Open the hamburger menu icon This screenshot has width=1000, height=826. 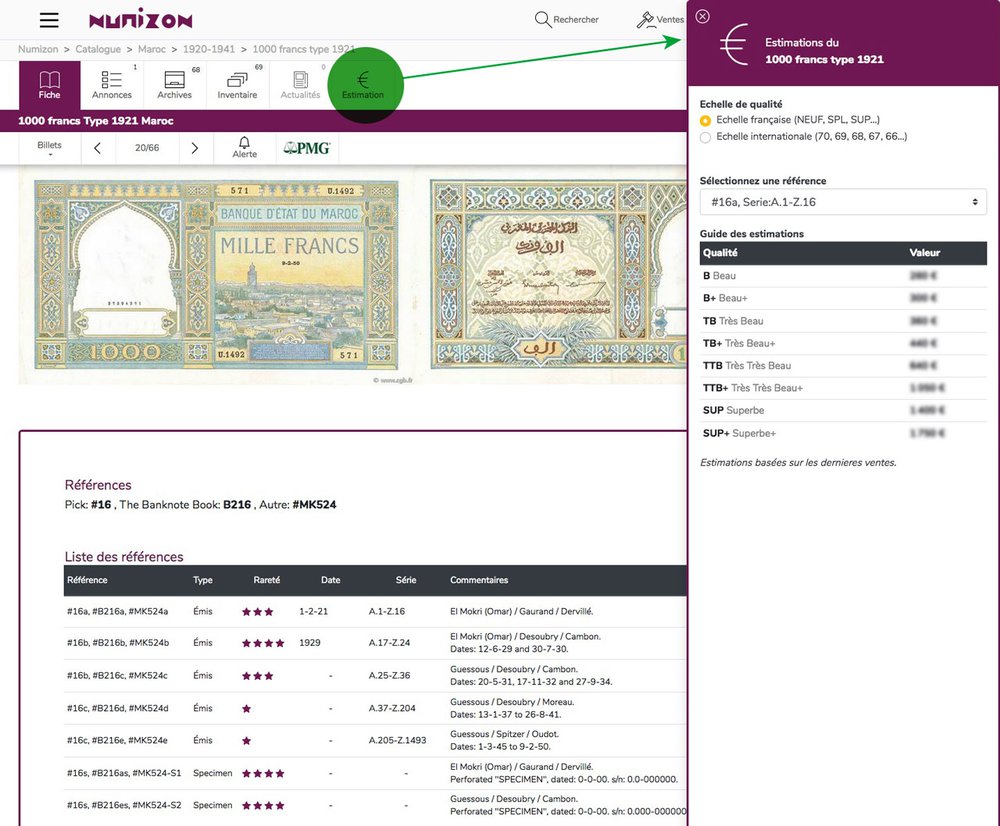pyautogui.click(x=49, y=20)
